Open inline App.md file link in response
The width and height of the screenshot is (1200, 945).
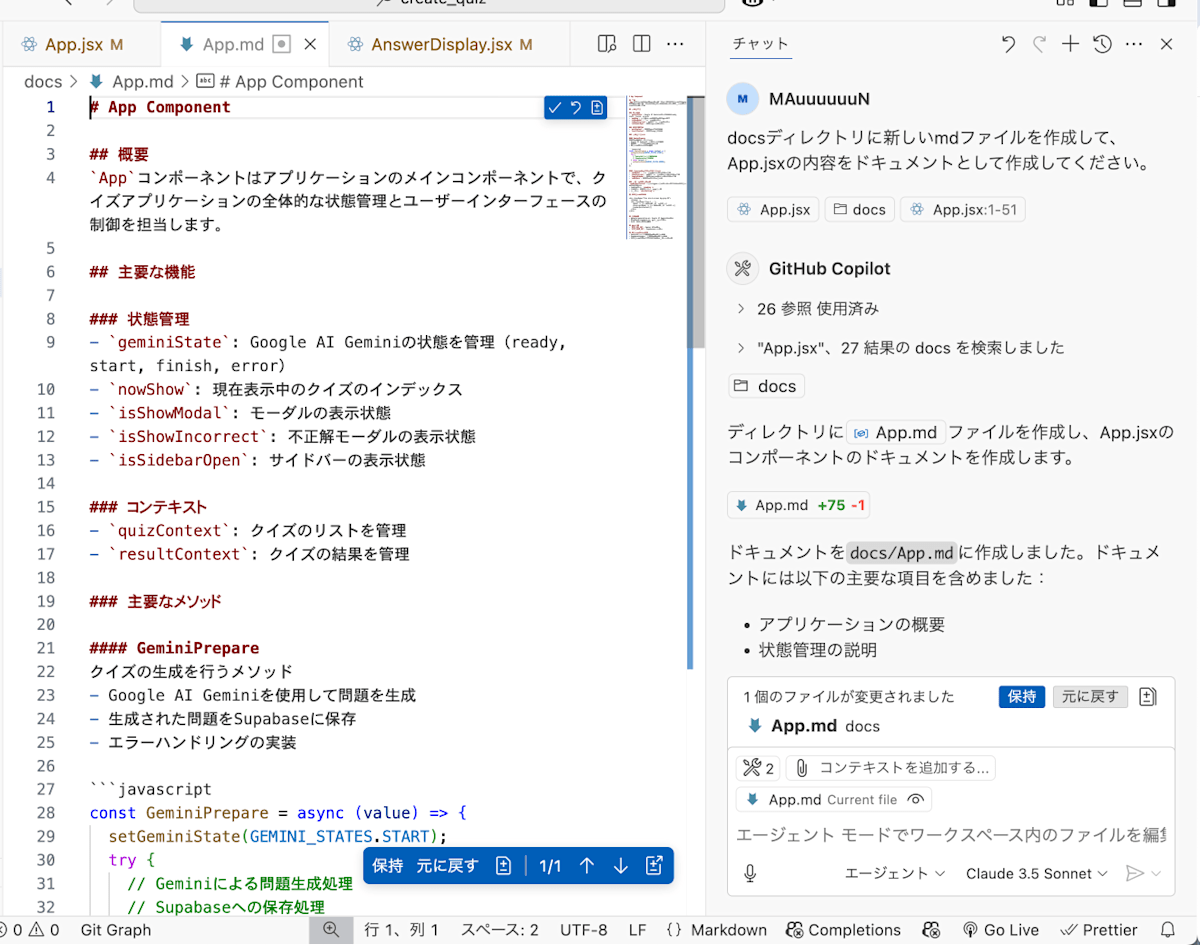click(x=896, y=433)
